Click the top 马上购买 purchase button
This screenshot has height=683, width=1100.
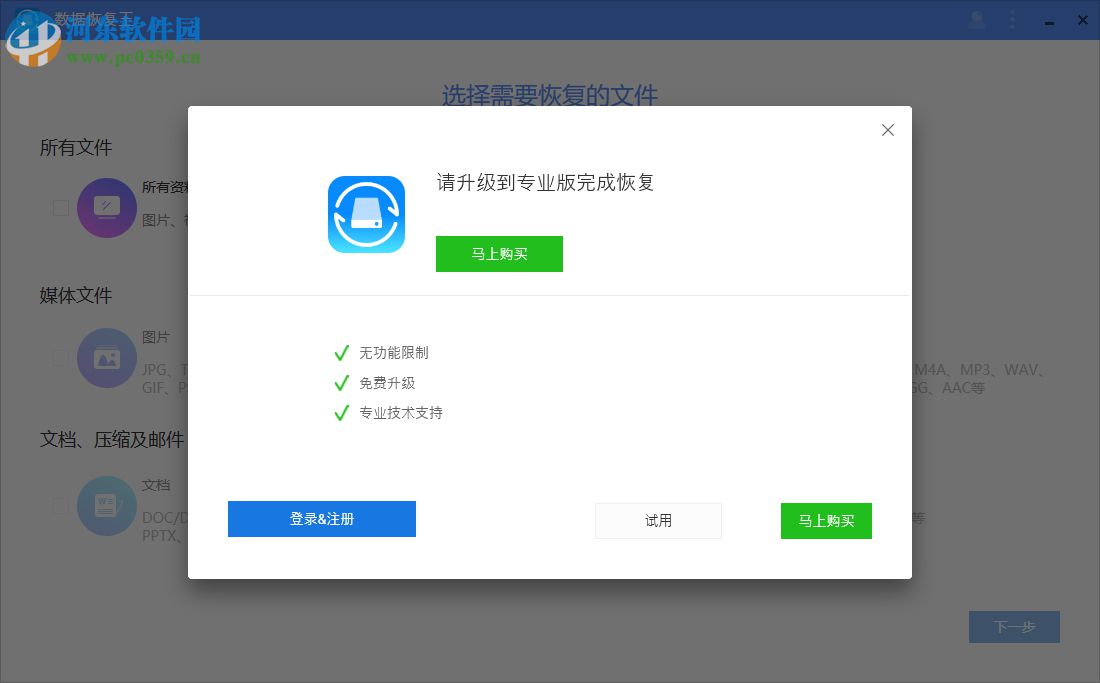[499, 253]
